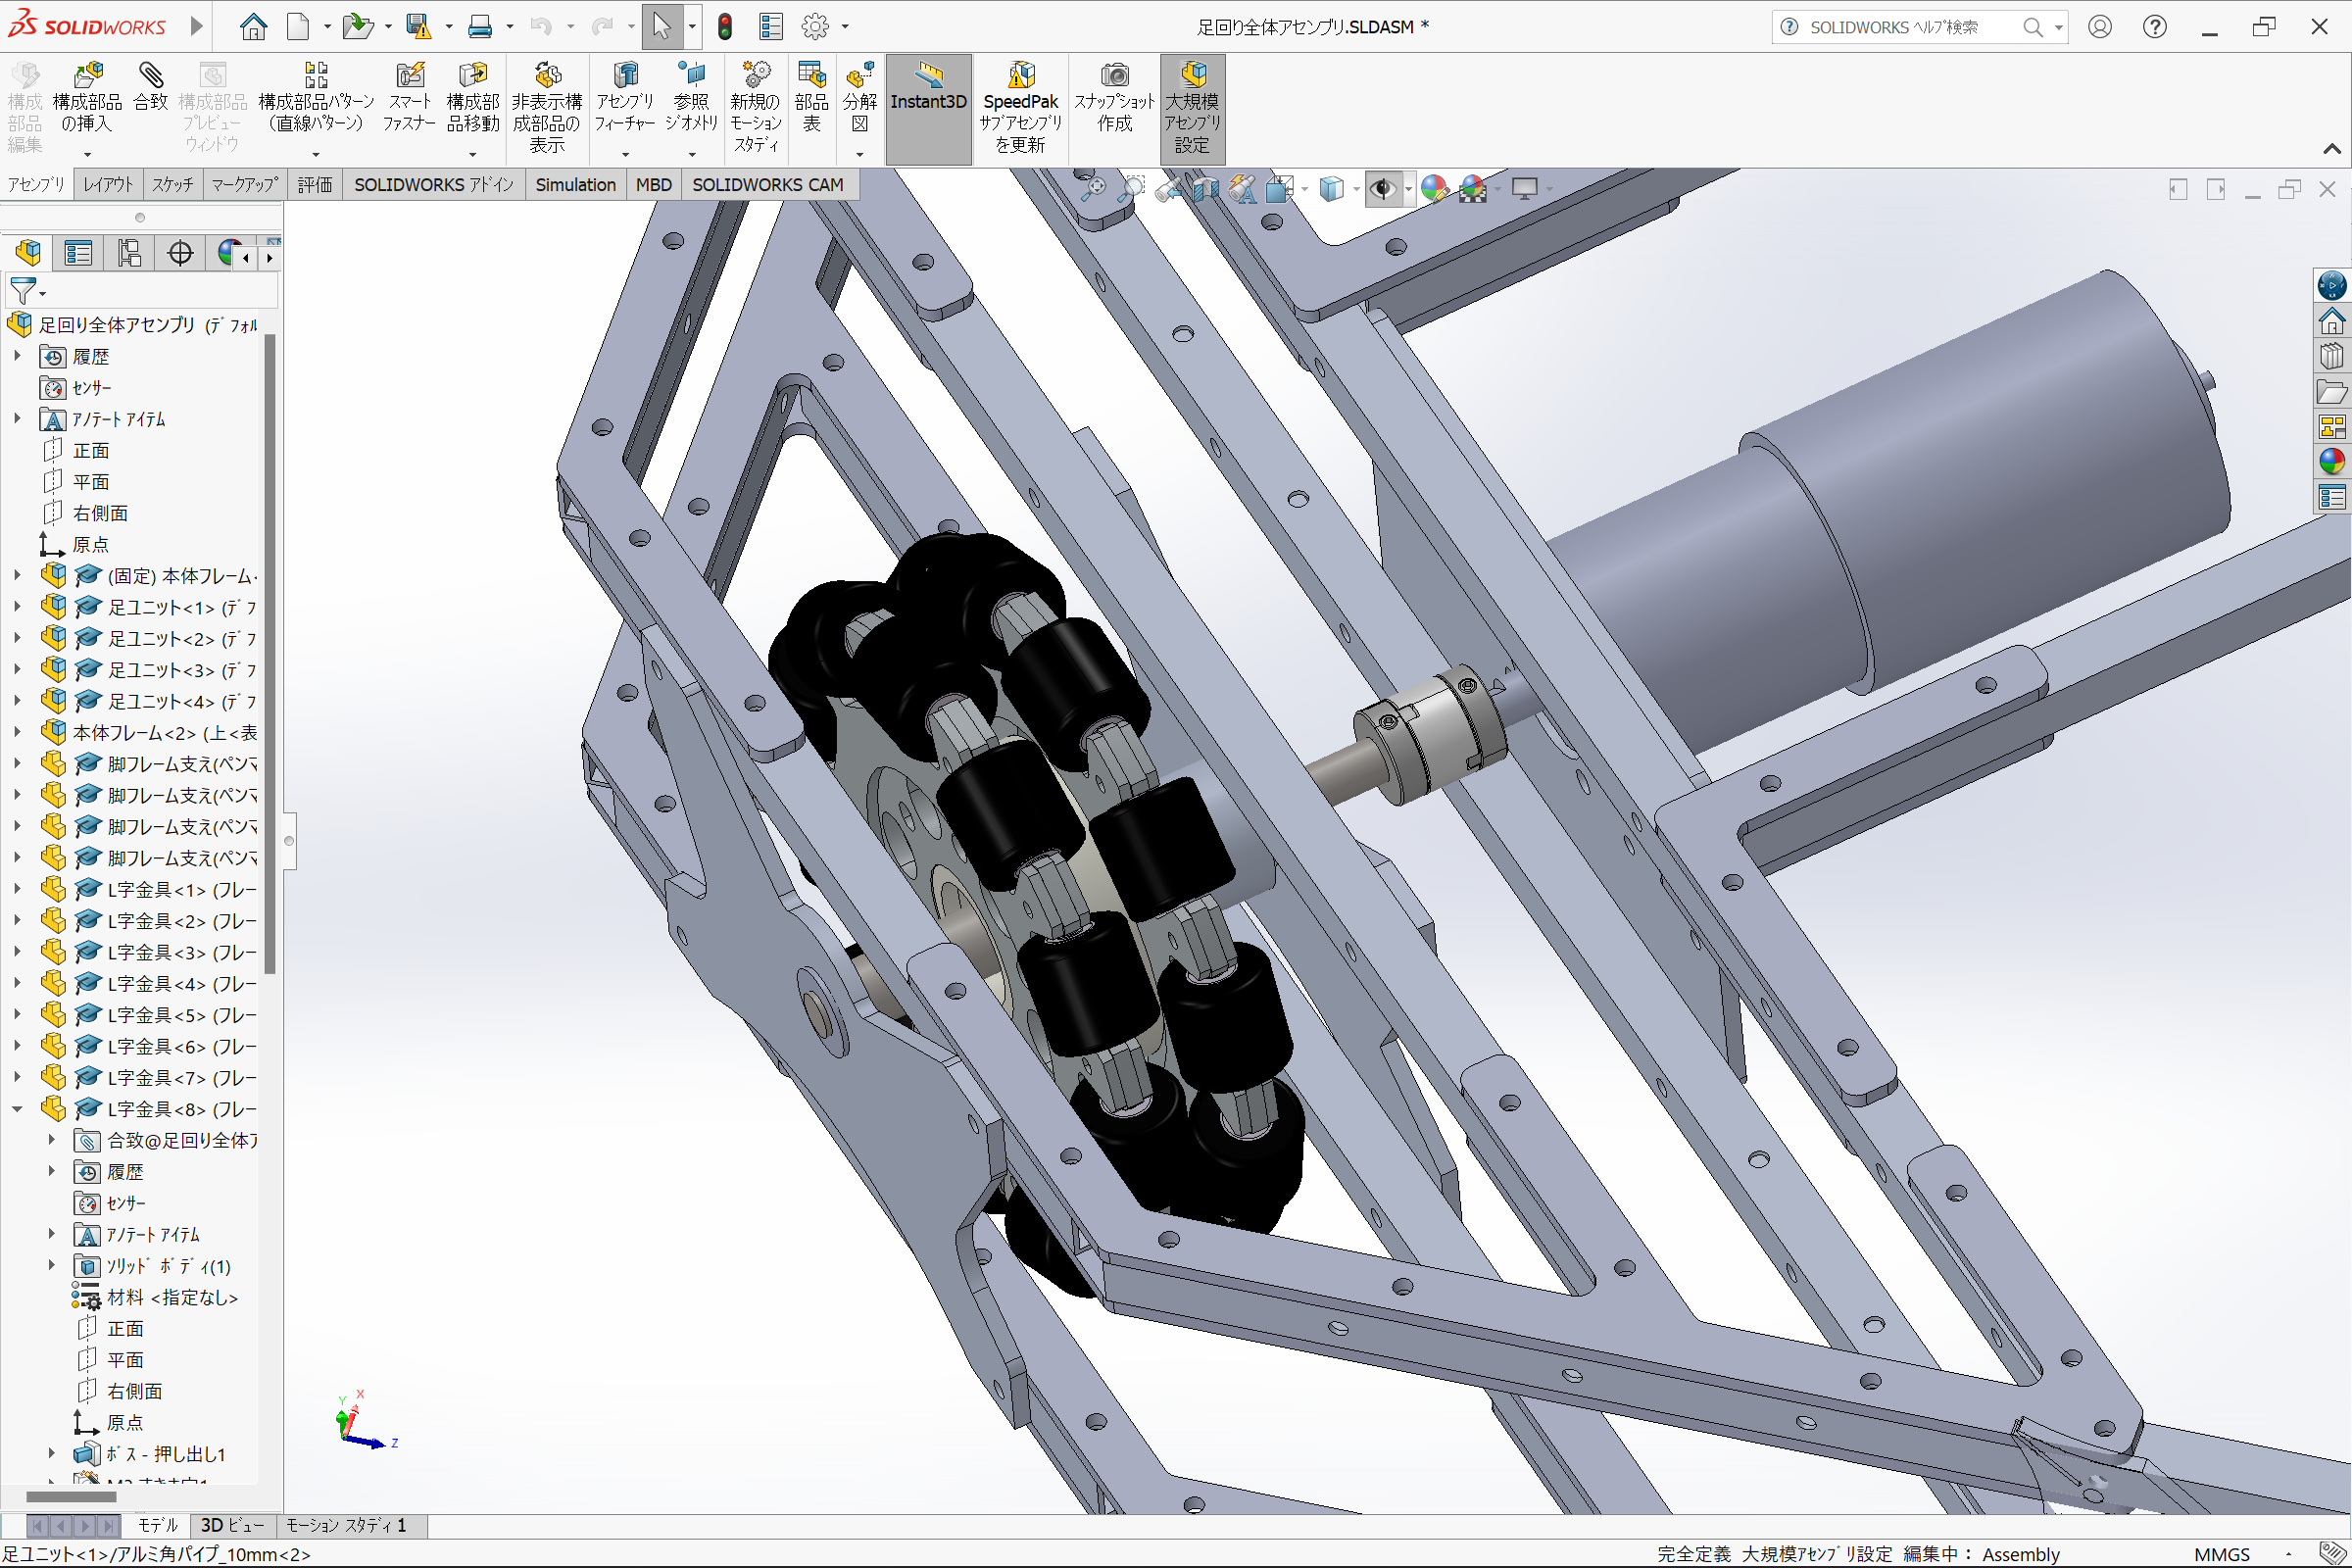The height and width of the screenshot is (1568, 2352).
Task: Open the dropdown under 構成部品の挿入
Action: tap(87, 154)
